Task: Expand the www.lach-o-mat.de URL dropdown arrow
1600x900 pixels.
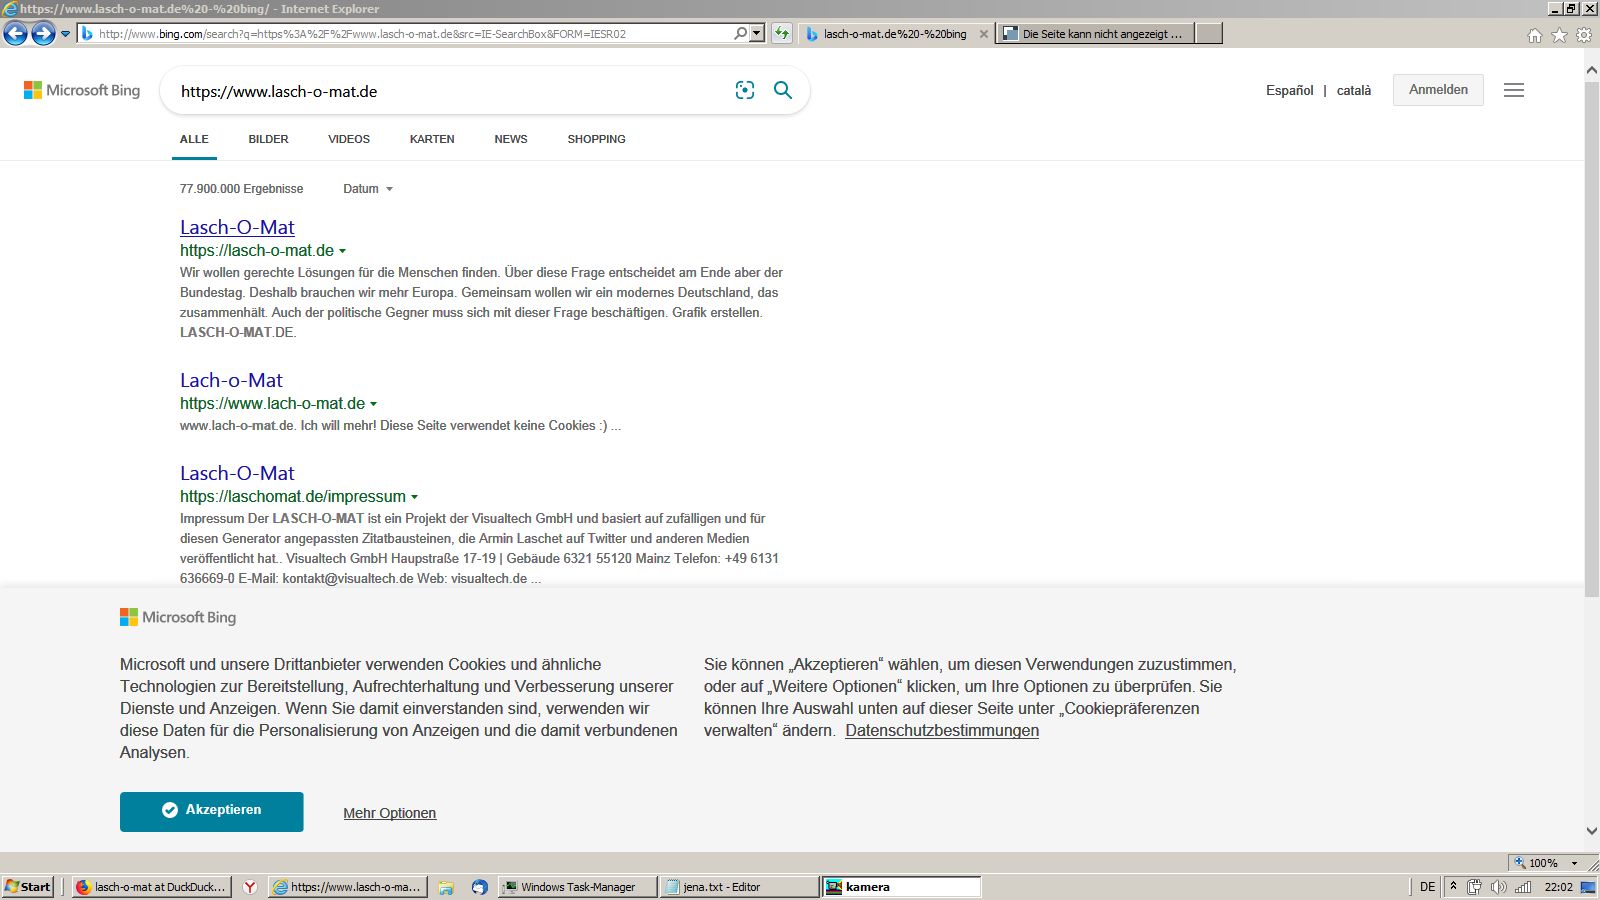Action: tap(373, 404)
